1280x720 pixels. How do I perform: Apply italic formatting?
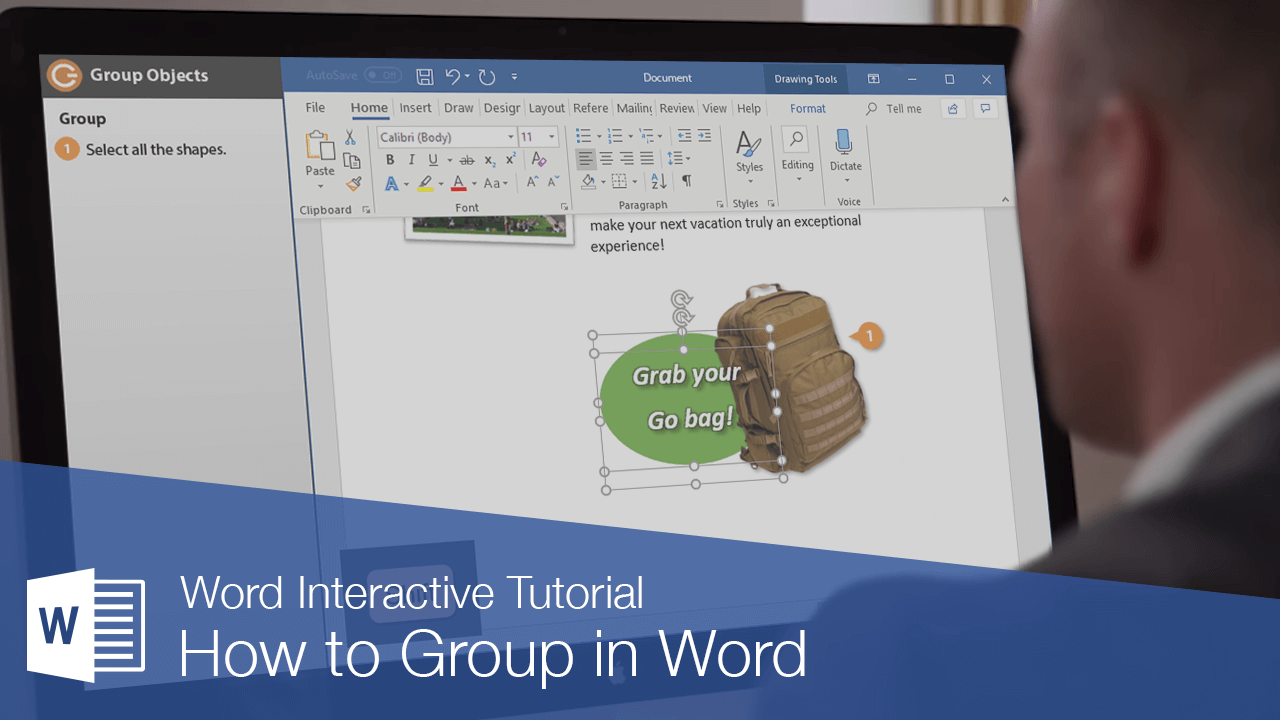click(x=411, y=159)
